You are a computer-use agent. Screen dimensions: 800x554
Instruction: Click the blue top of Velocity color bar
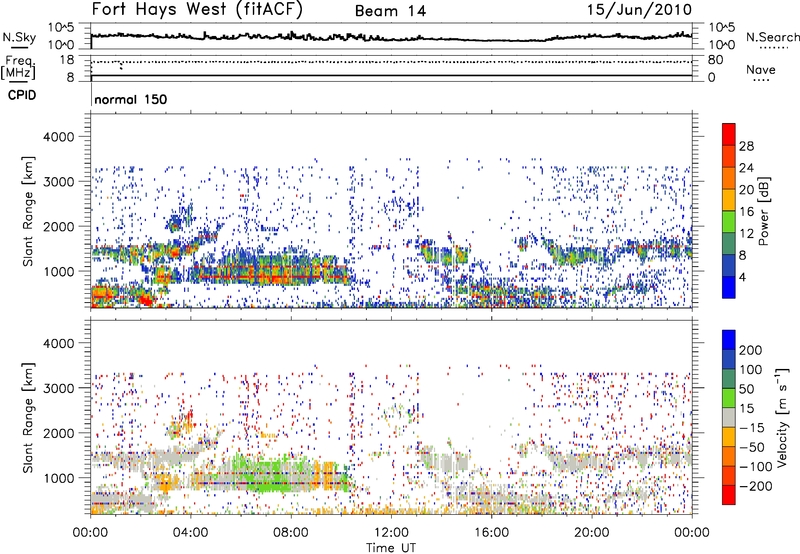[729, 340]
